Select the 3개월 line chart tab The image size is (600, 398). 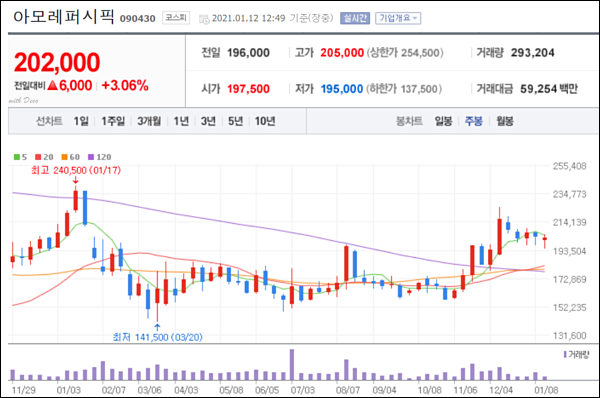point(149,121)
